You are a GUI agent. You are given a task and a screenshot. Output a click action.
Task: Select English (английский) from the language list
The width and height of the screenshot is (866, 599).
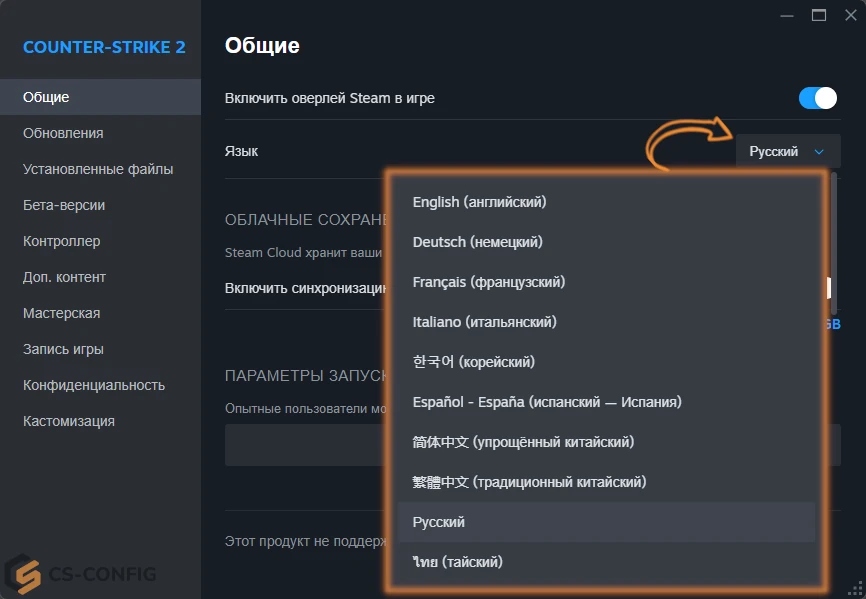(477, 201)
